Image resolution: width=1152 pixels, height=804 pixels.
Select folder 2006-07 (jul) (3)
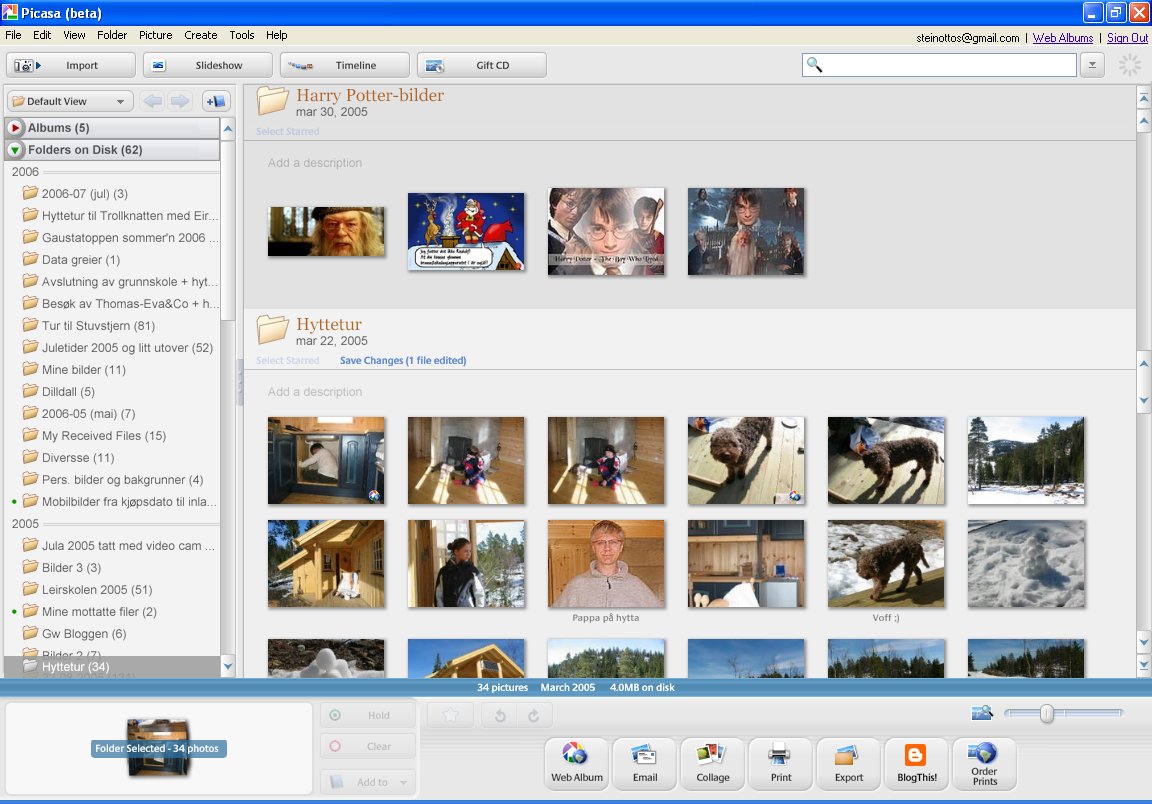(84, 194)
